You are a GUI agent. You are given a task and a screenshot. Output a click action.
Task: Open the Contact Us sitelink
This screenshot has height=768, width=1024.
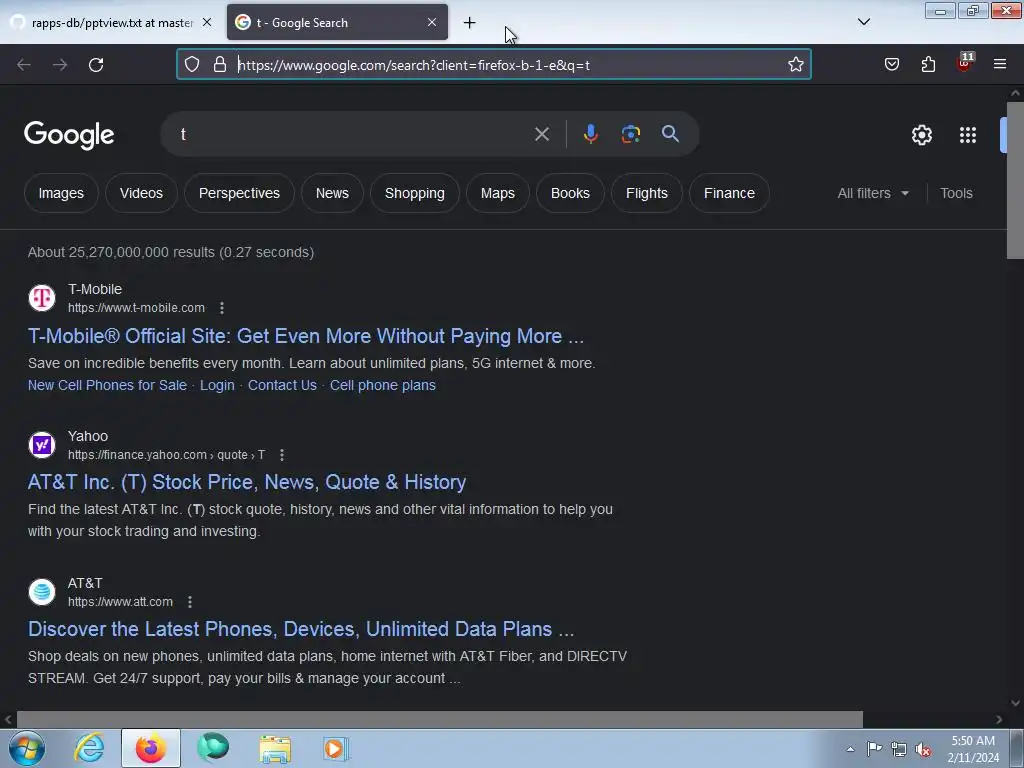282,385
